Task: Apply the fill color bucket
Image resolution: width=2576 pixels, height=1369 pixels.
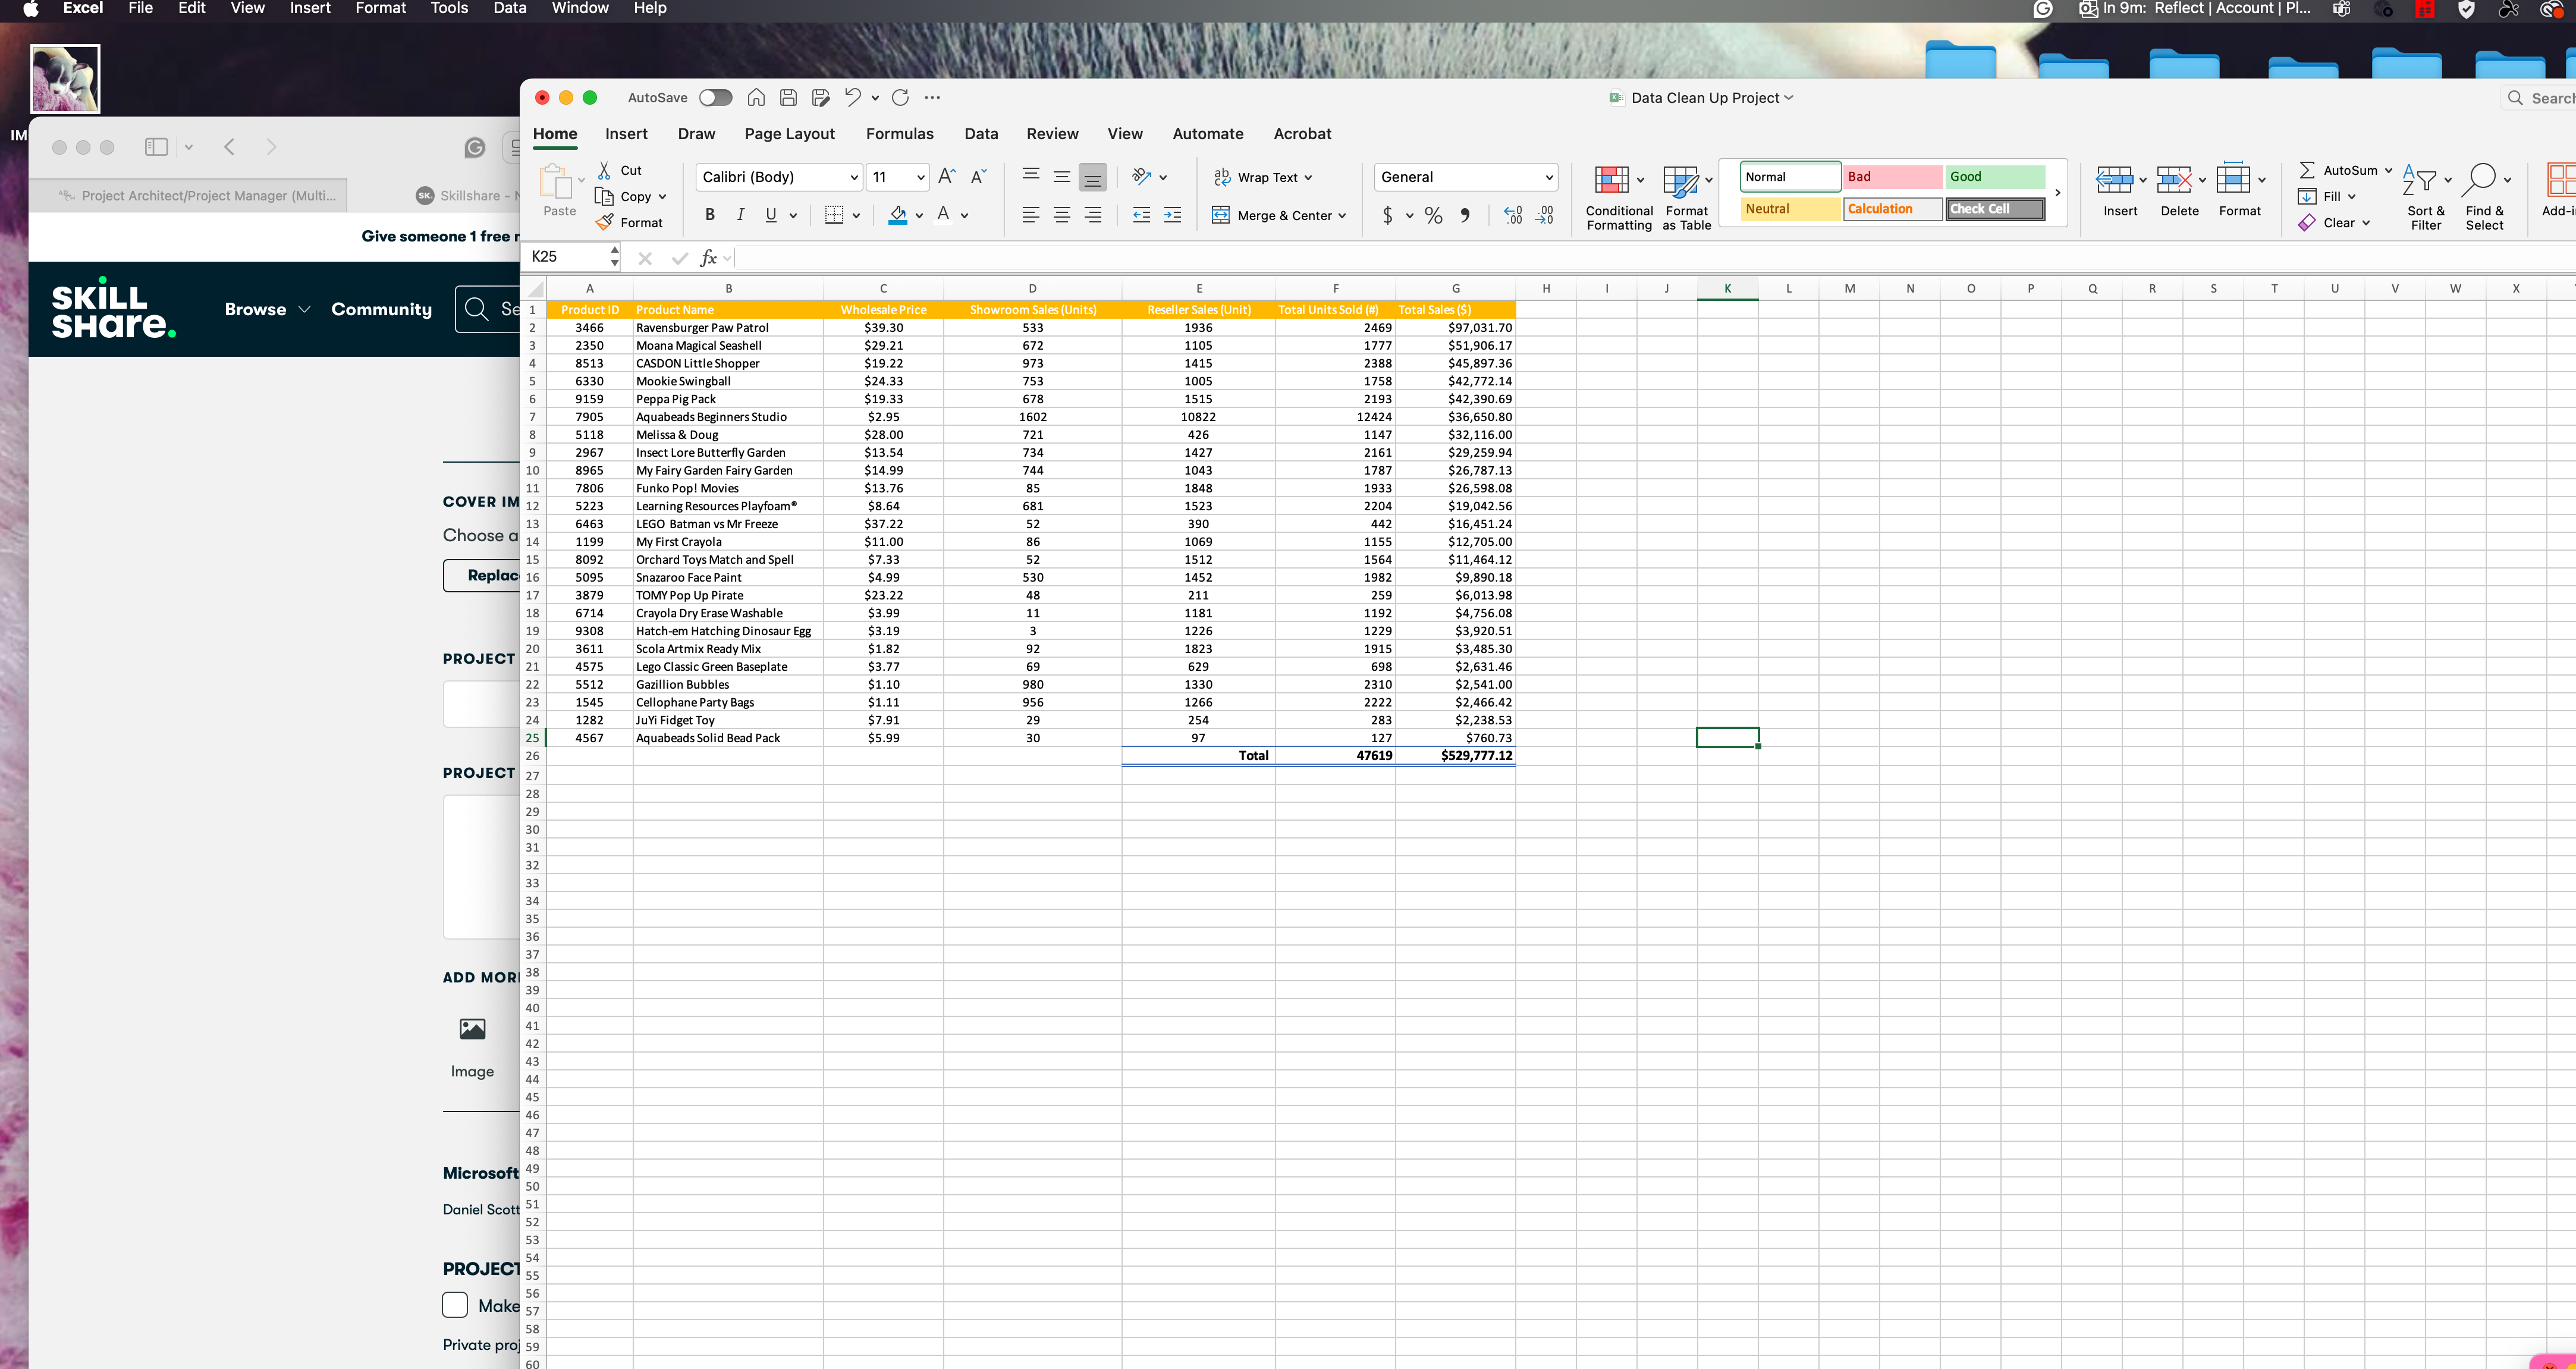Action: [897, 214]
